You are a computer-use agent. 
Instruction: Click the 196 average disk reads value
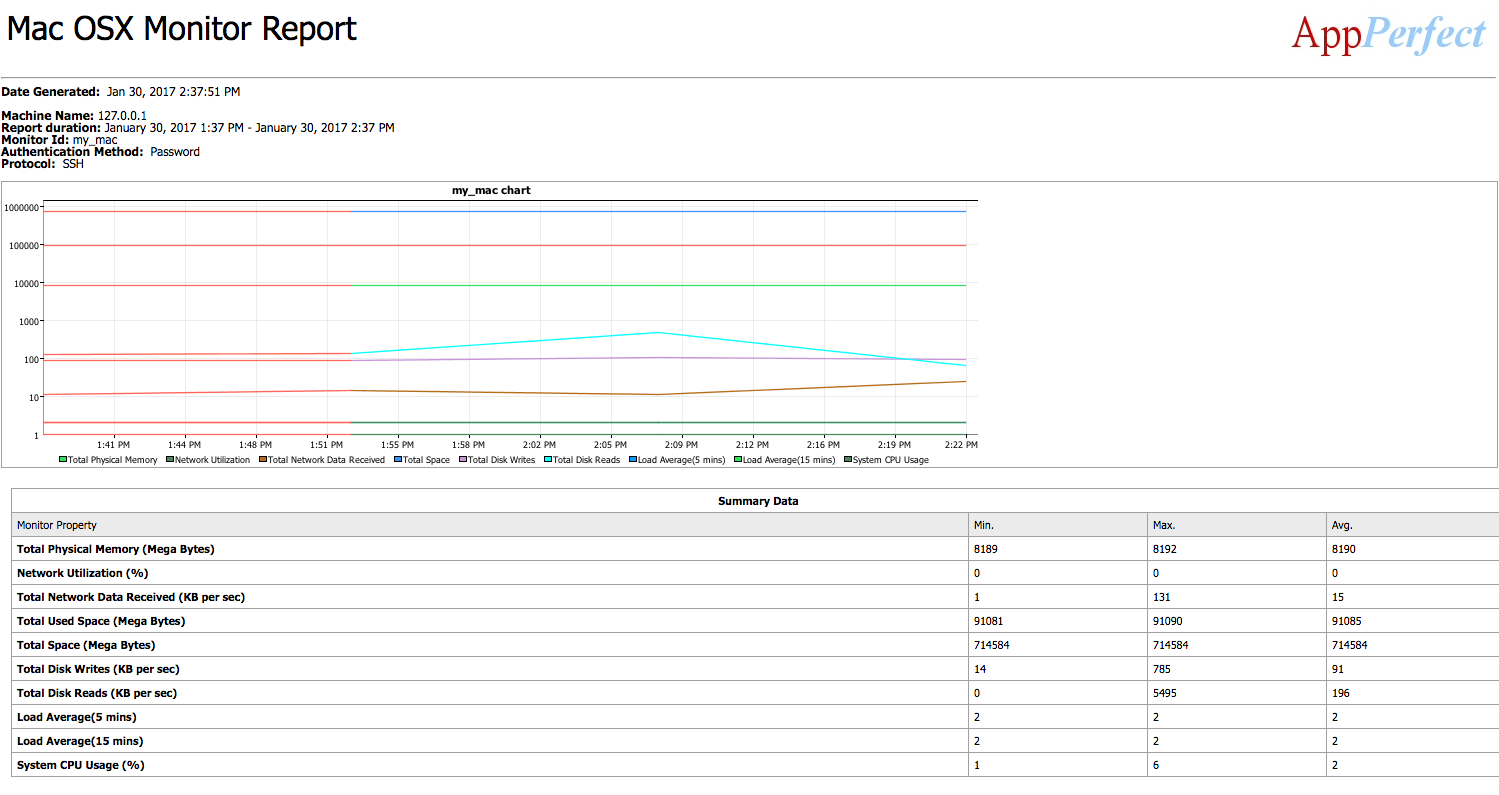click(1341, 693)
